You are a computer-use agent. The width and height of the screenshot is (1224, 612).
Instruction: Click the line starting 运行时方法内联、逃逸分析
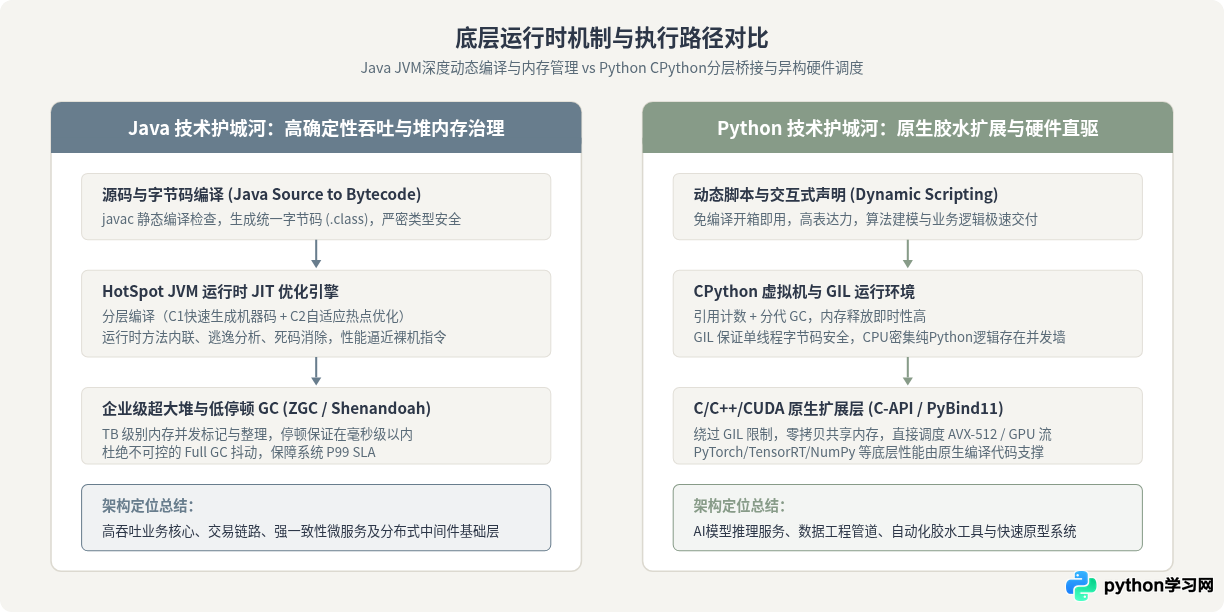[x=274, y=337]
